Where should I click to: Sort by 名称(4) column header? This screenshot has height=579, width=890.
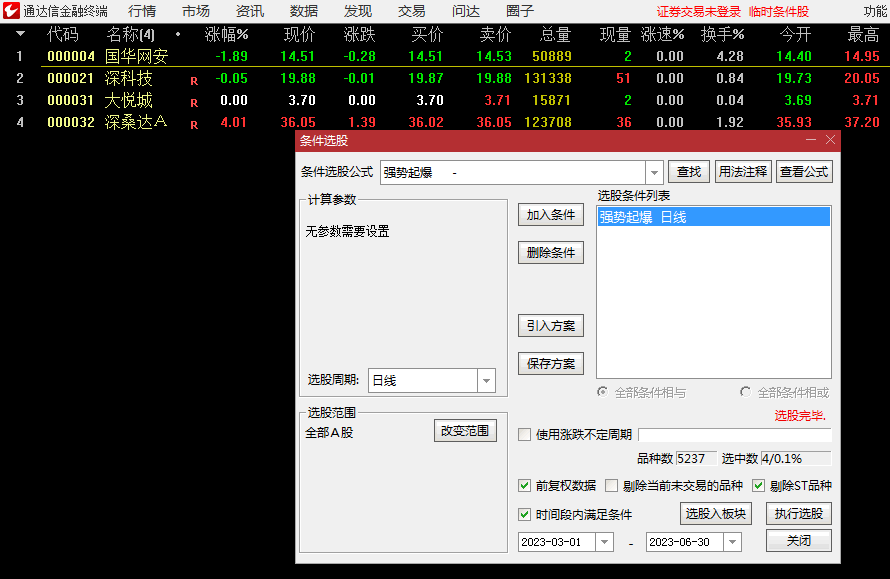point(131,35)
